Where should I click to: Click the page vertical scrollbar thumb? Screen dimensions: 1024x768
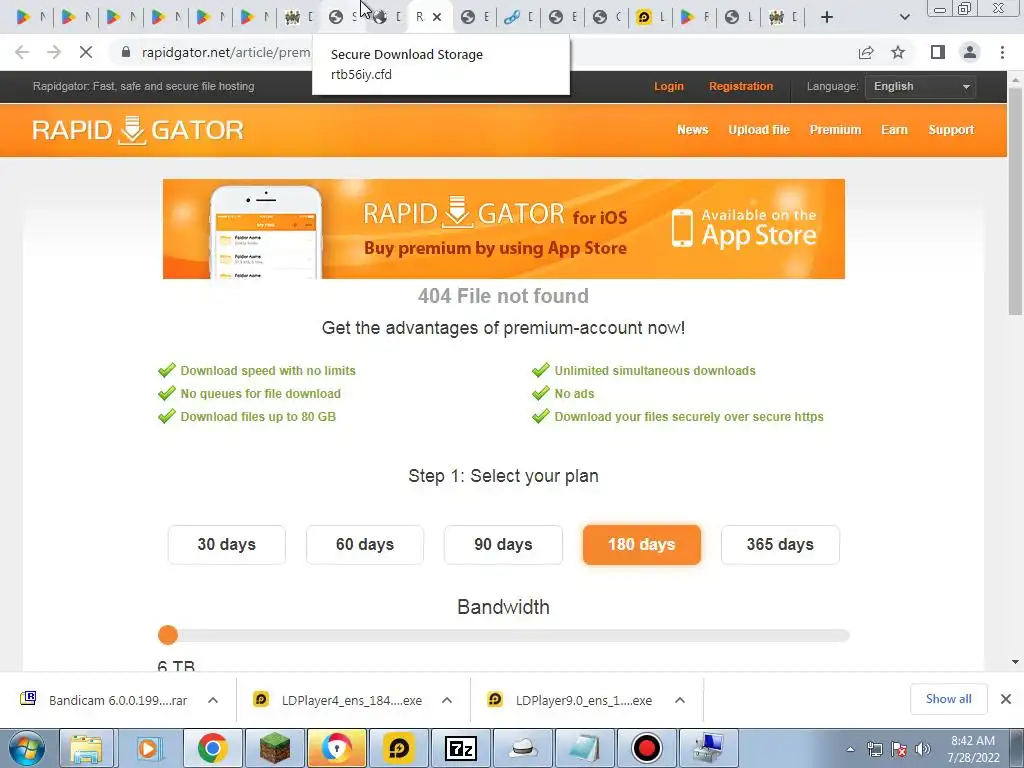1015,199
